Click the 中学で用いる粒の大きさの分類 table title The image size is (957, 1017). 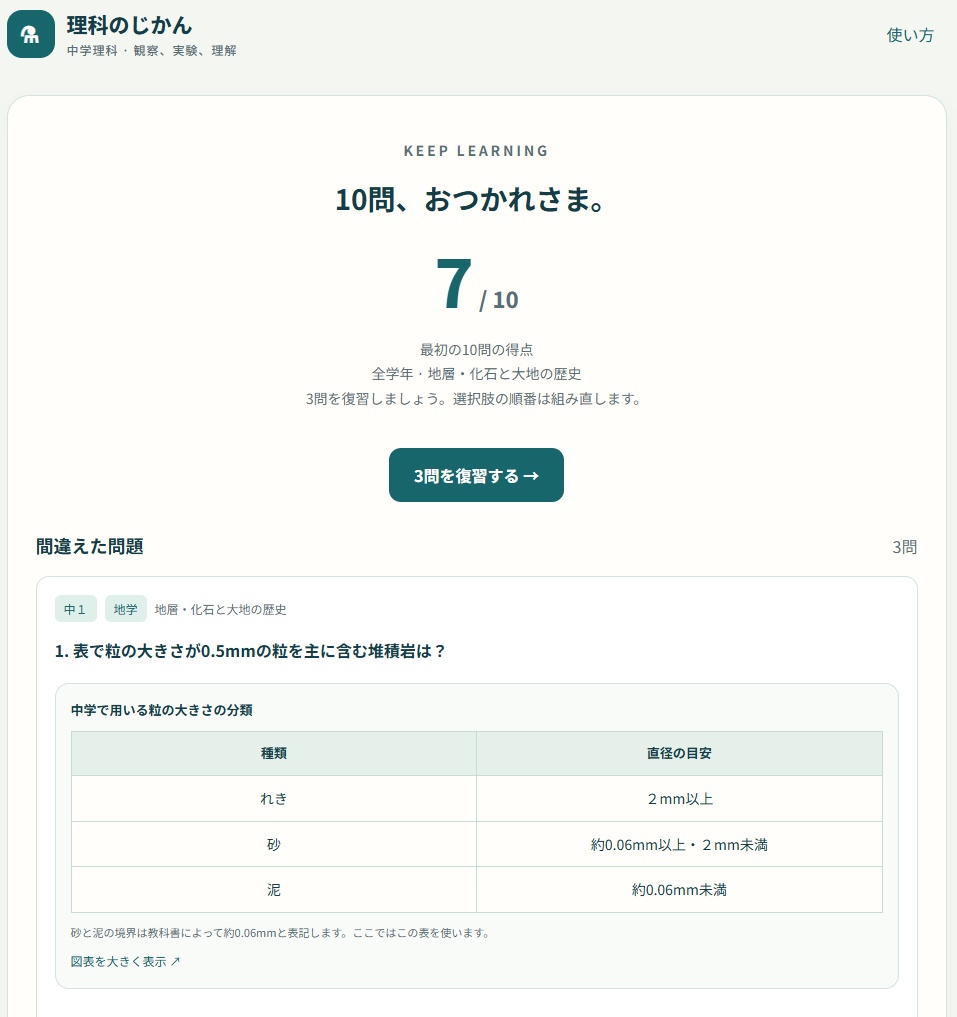tap(162, 710)
